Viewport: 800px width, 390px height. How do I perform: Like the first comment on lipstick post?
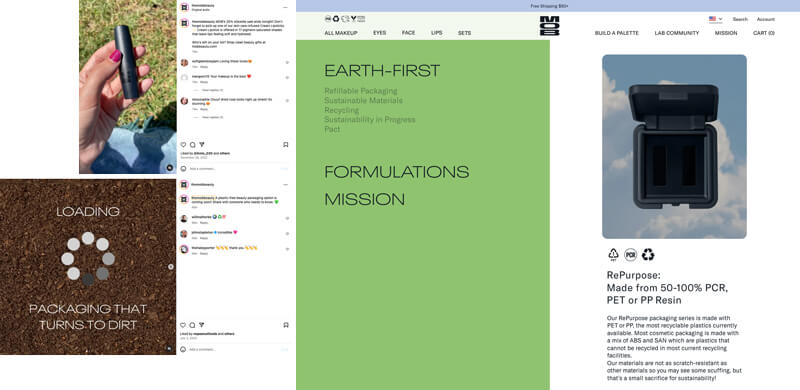click(x=287, y=62)
